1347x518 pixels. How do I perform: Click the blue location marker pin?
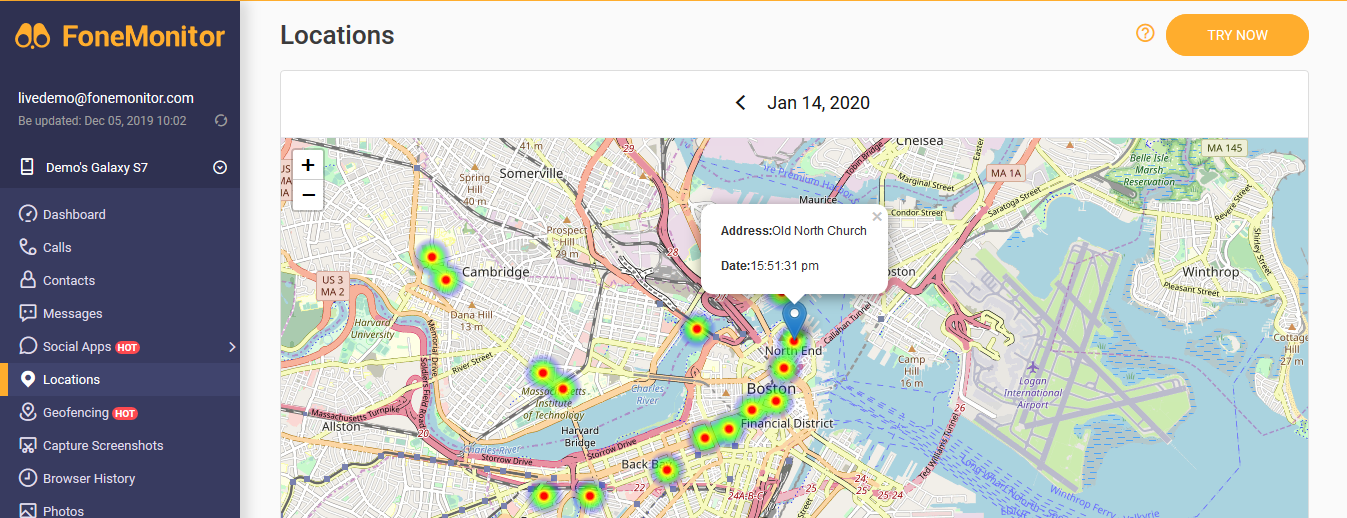794,320
